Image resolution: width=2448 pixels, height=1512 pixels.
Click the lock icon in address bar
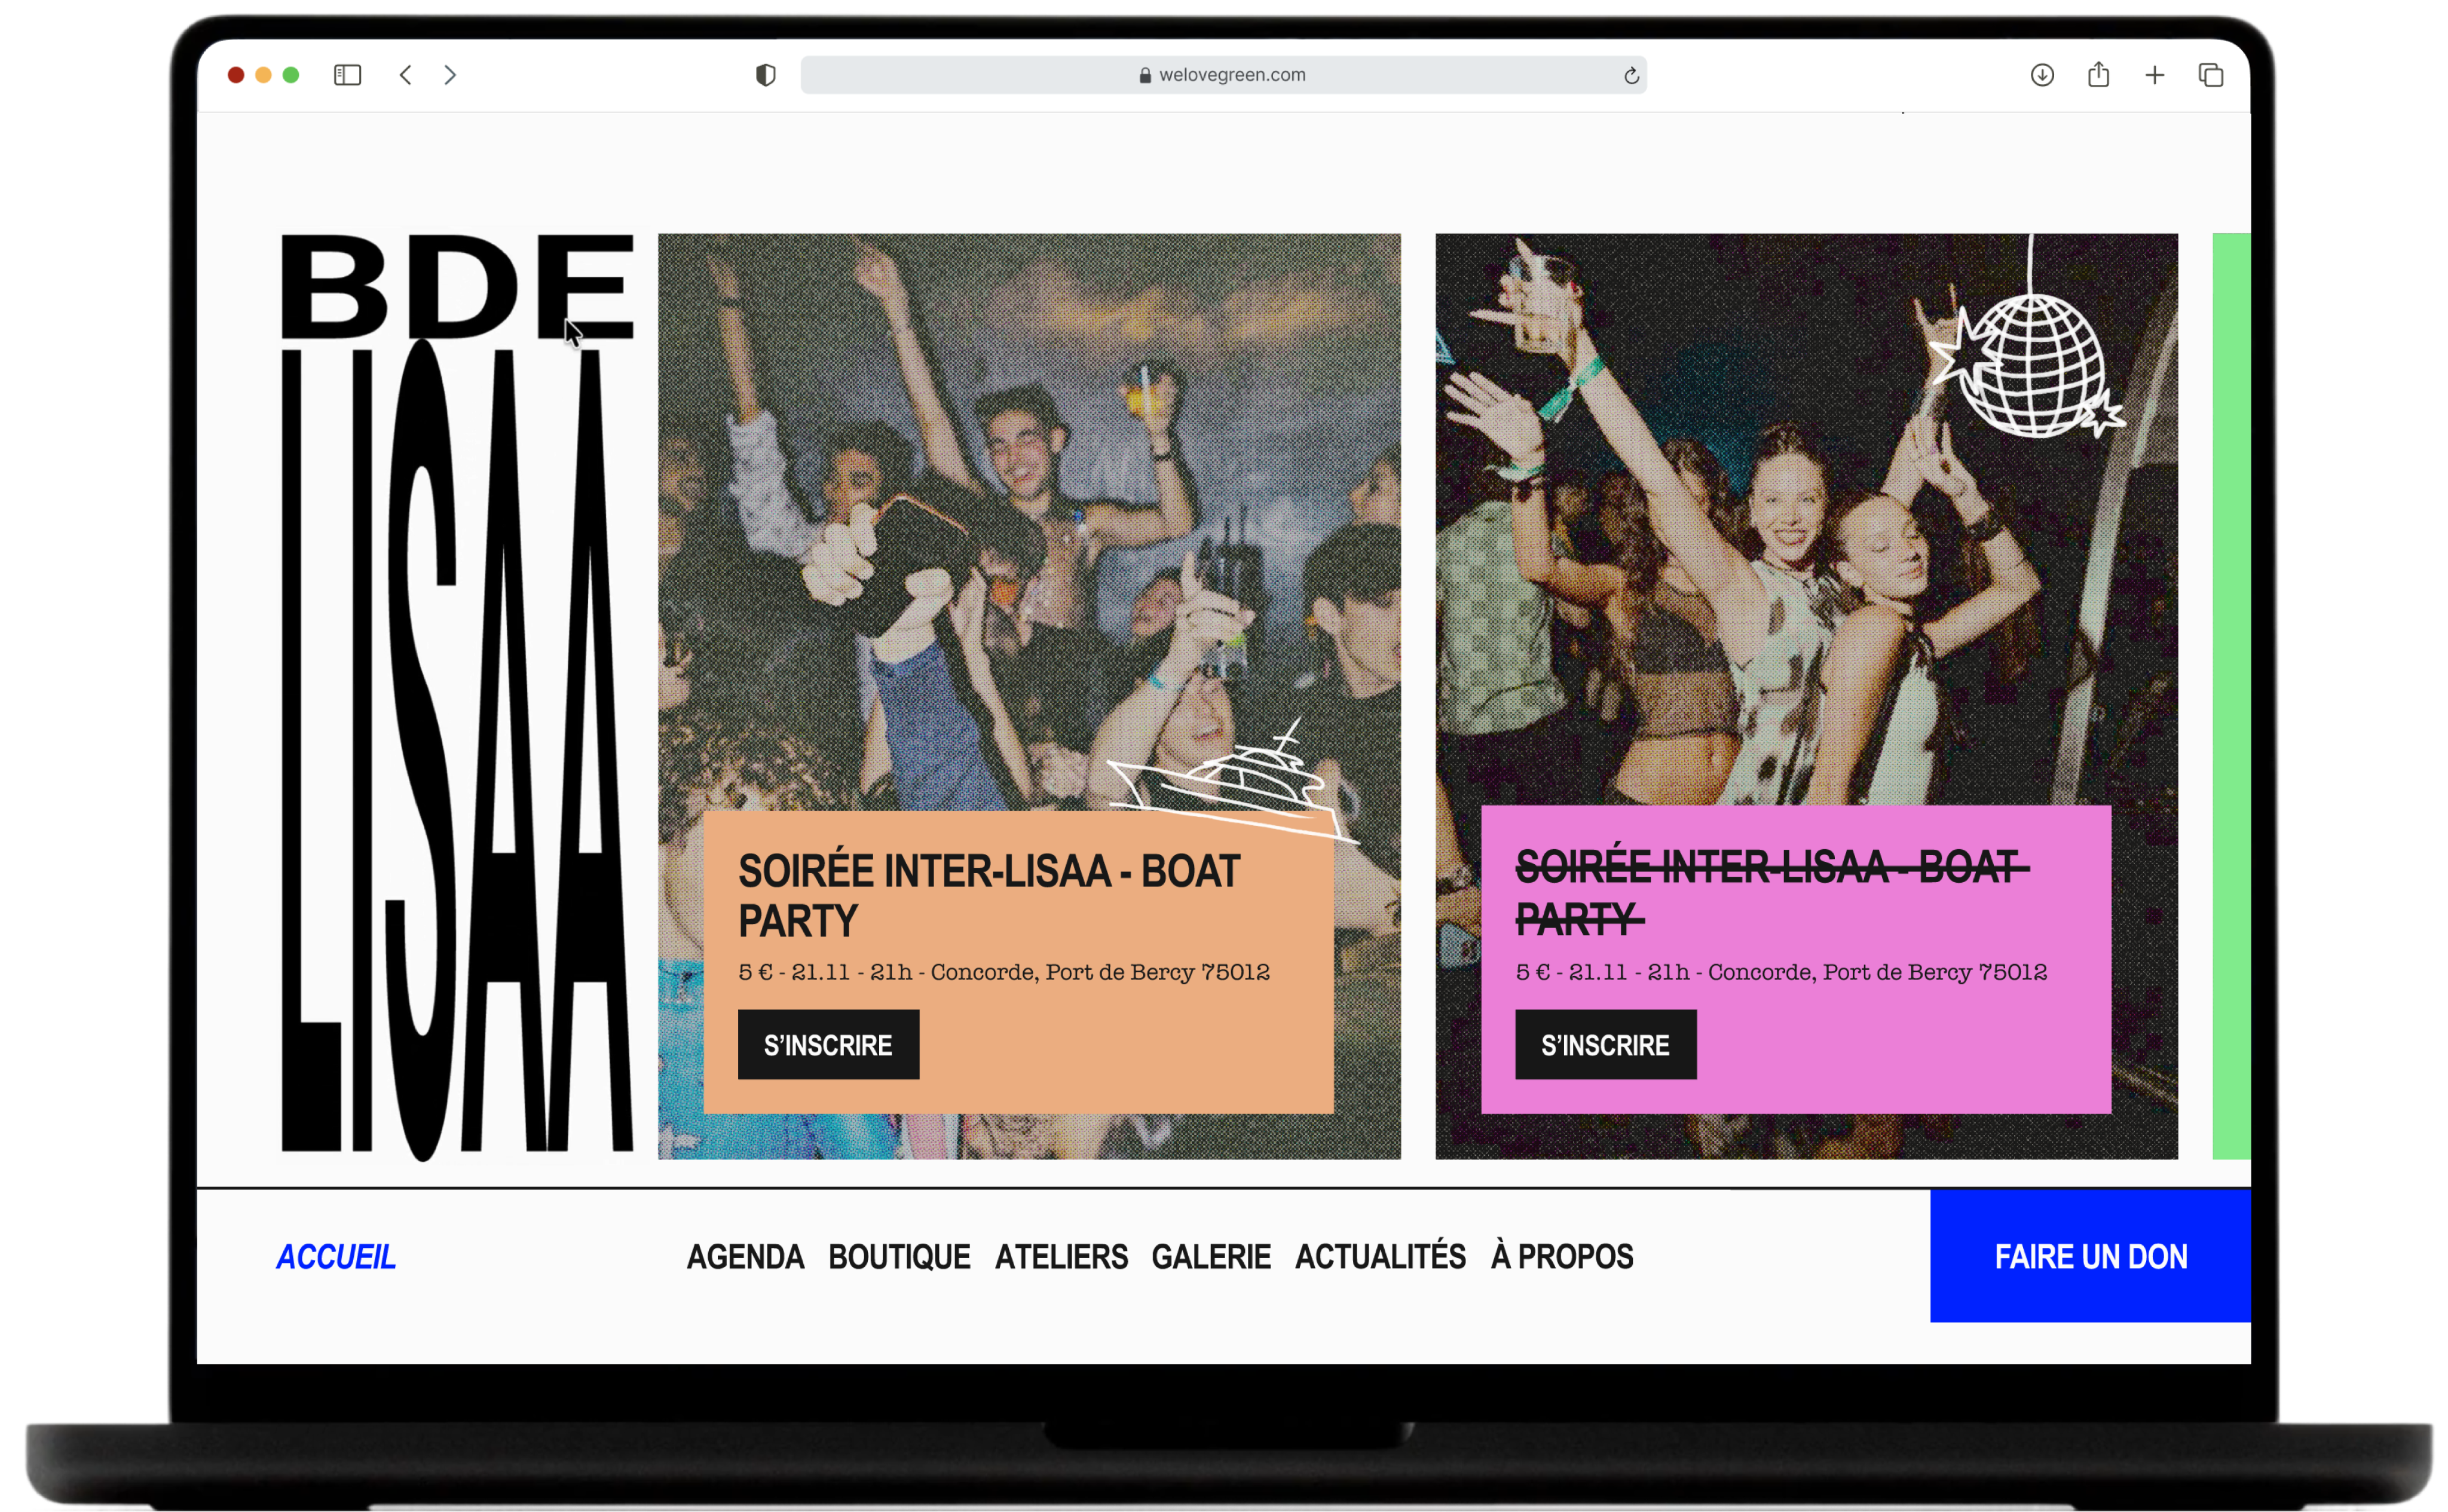pyautogui.click(x=1145, y=75)
